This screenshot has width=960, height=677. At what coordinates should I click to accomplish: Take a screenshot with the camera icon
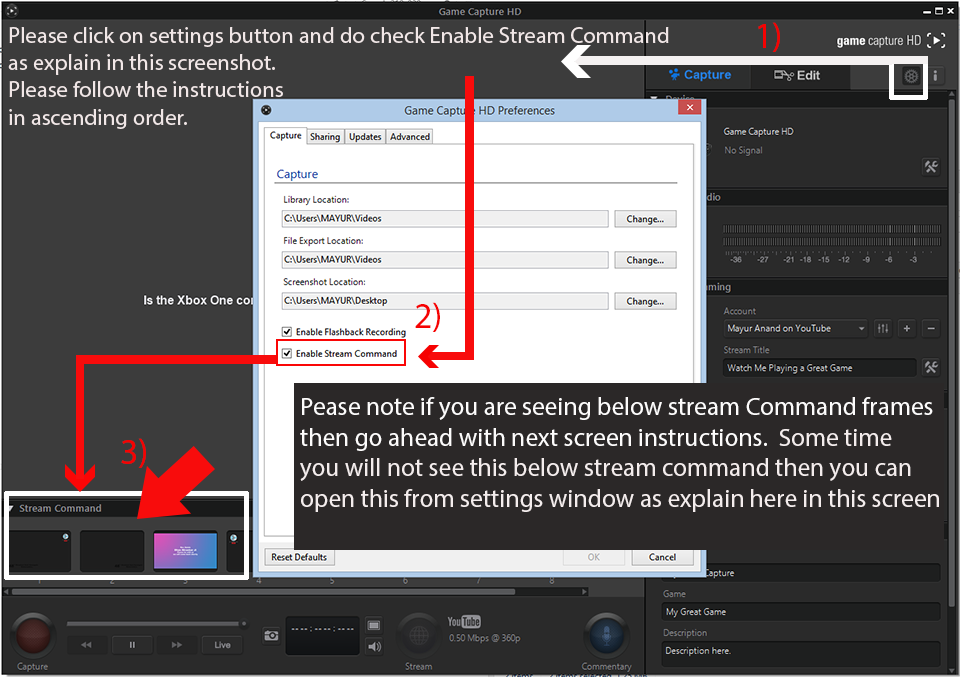(271, 635)
